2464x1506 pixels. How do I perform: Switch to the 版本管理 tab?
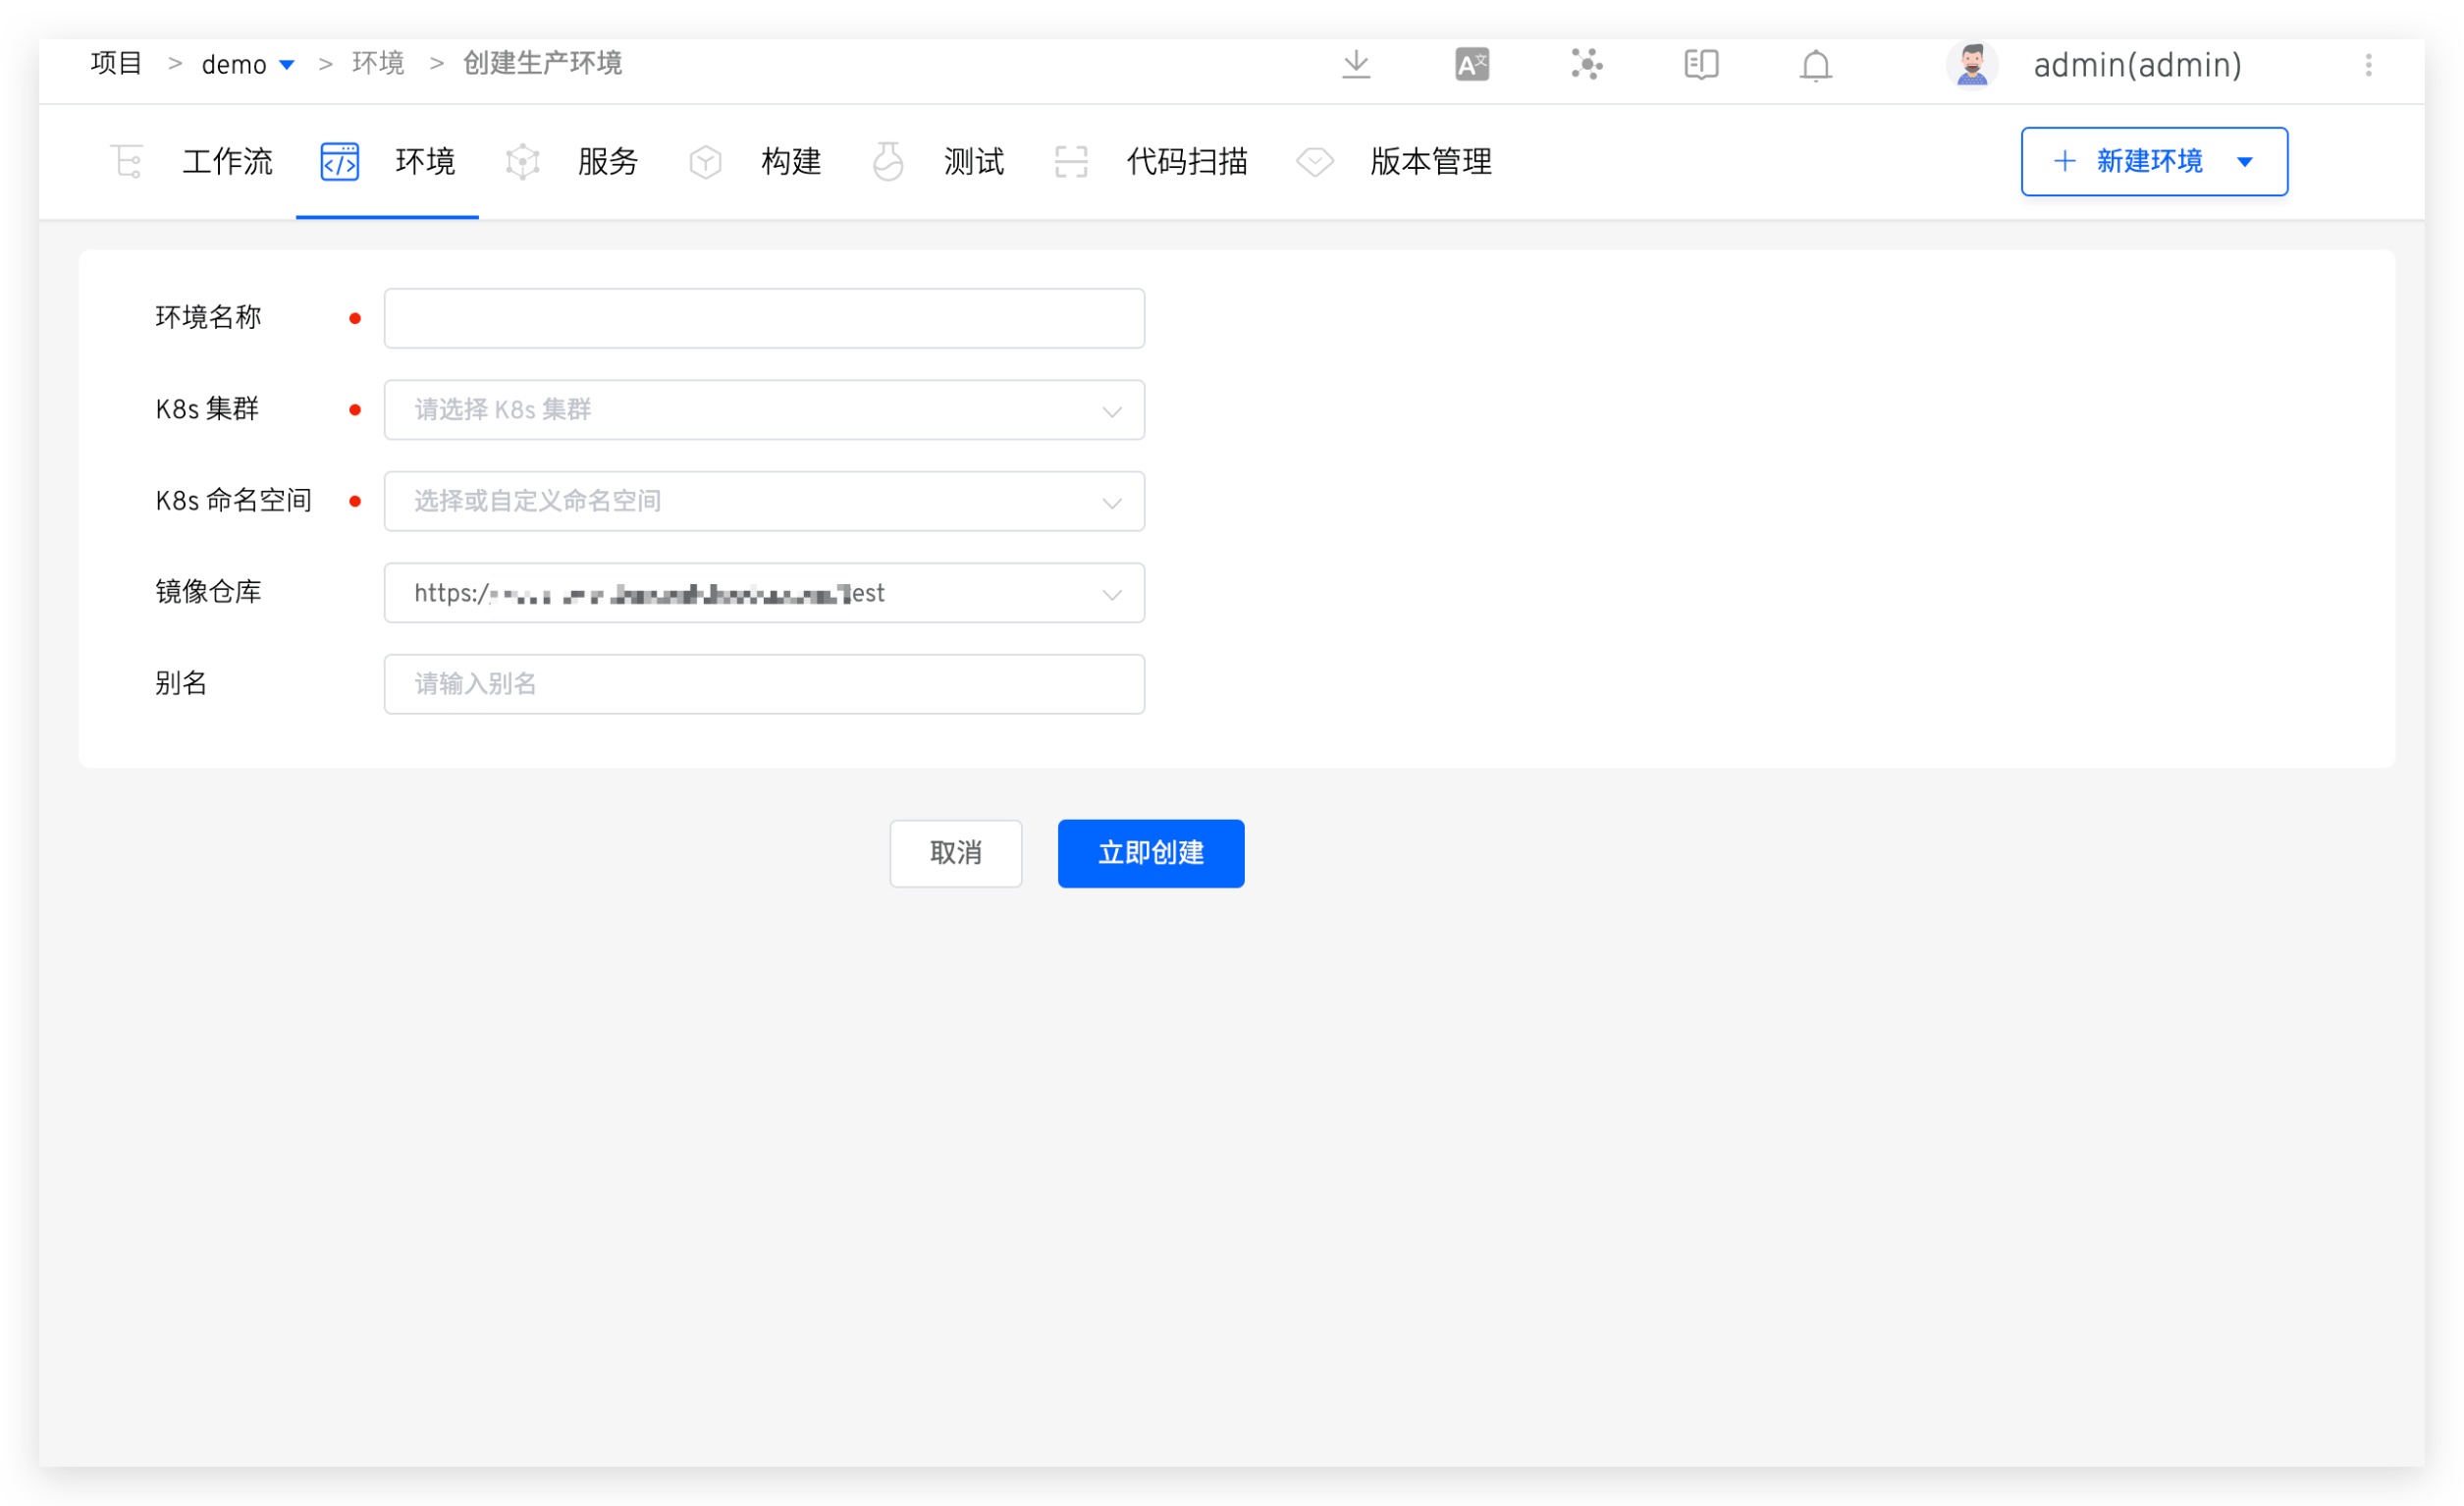click(x=1430, y=161)
